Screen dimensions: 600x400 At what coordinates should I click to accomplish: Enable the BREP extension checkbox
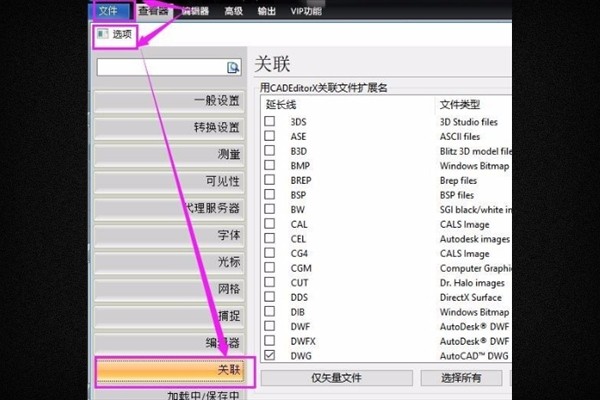[x=269, y=180]
